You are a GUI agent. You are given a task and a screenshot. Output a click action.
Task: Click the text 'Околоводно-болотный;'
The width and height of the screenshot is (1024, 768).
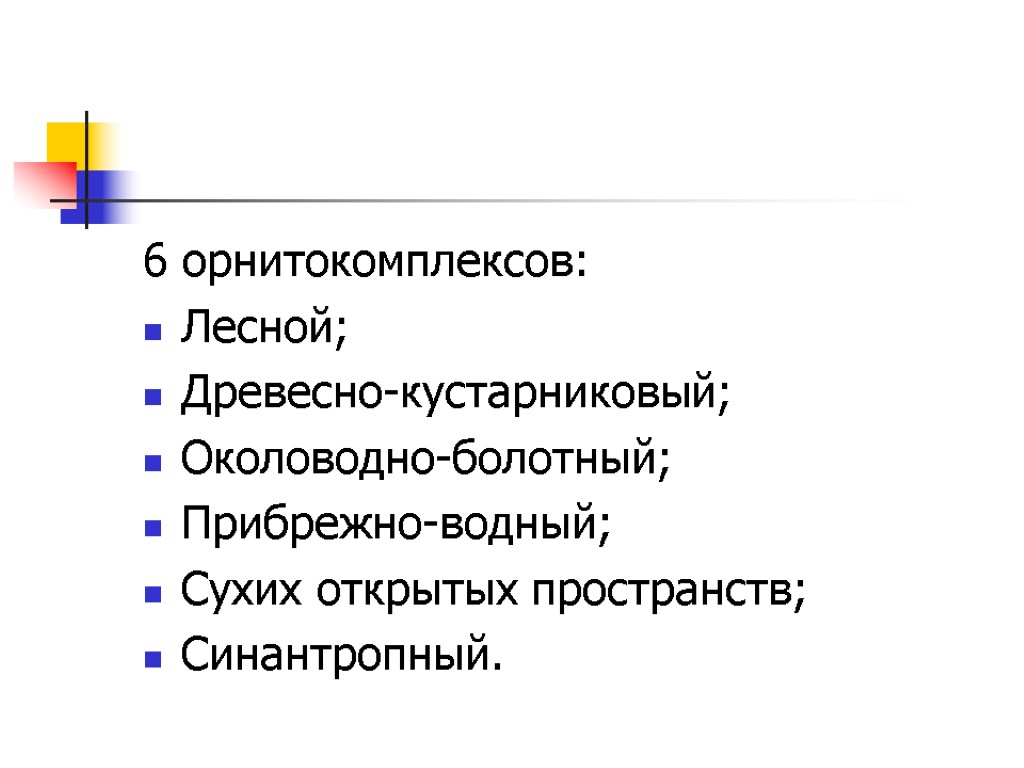425,460
